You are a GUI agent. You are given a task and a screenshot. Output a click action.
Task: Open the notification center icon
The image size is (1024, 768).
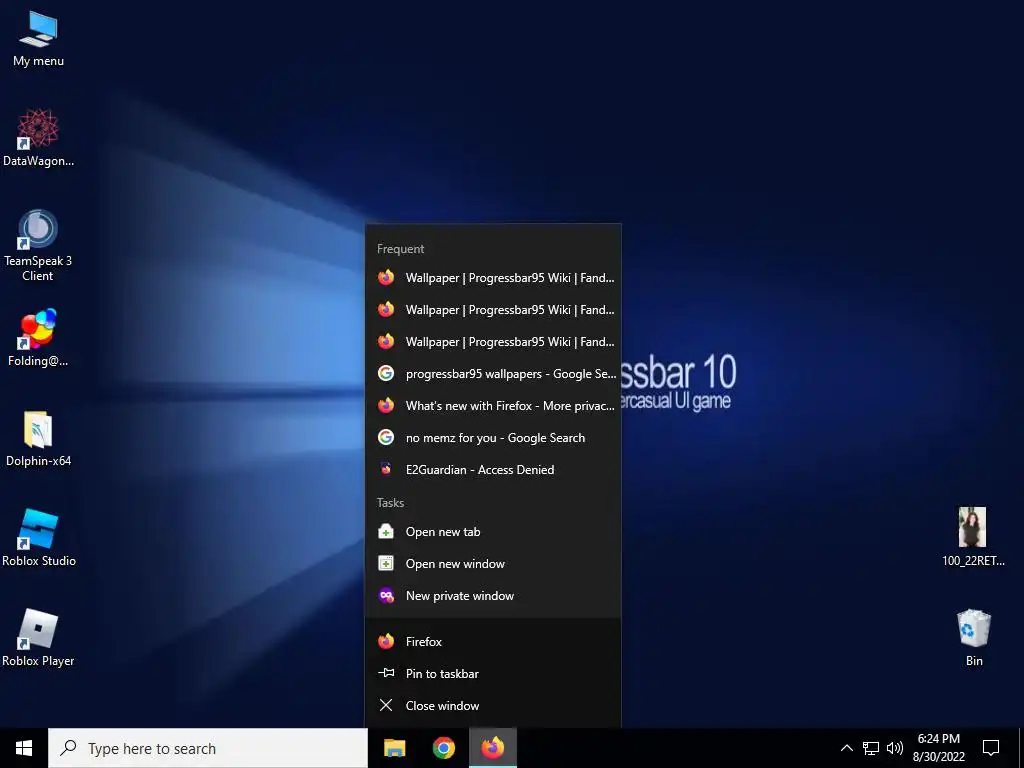(x=991, y=748)
